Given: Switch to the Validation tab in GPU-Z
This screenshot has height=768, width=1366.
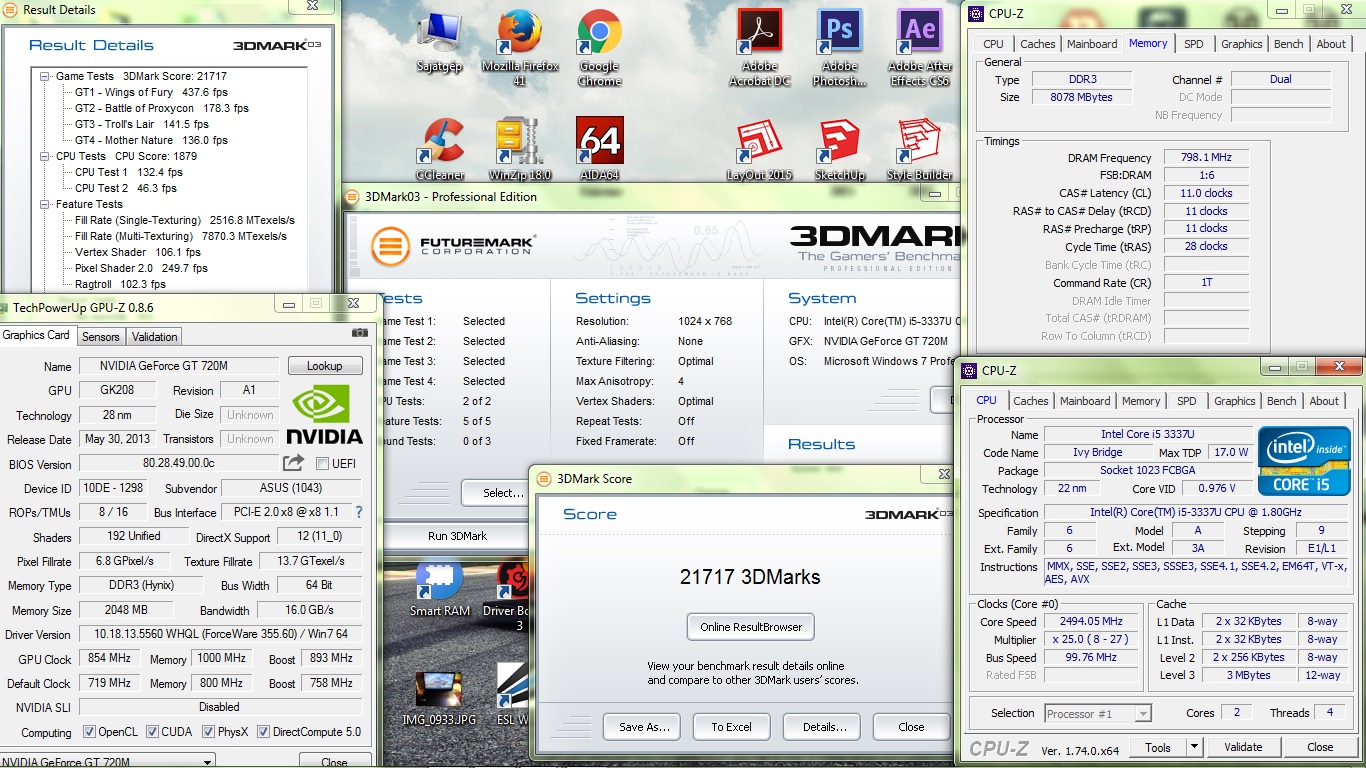Looking at the screenshot, I should point(154,337).
